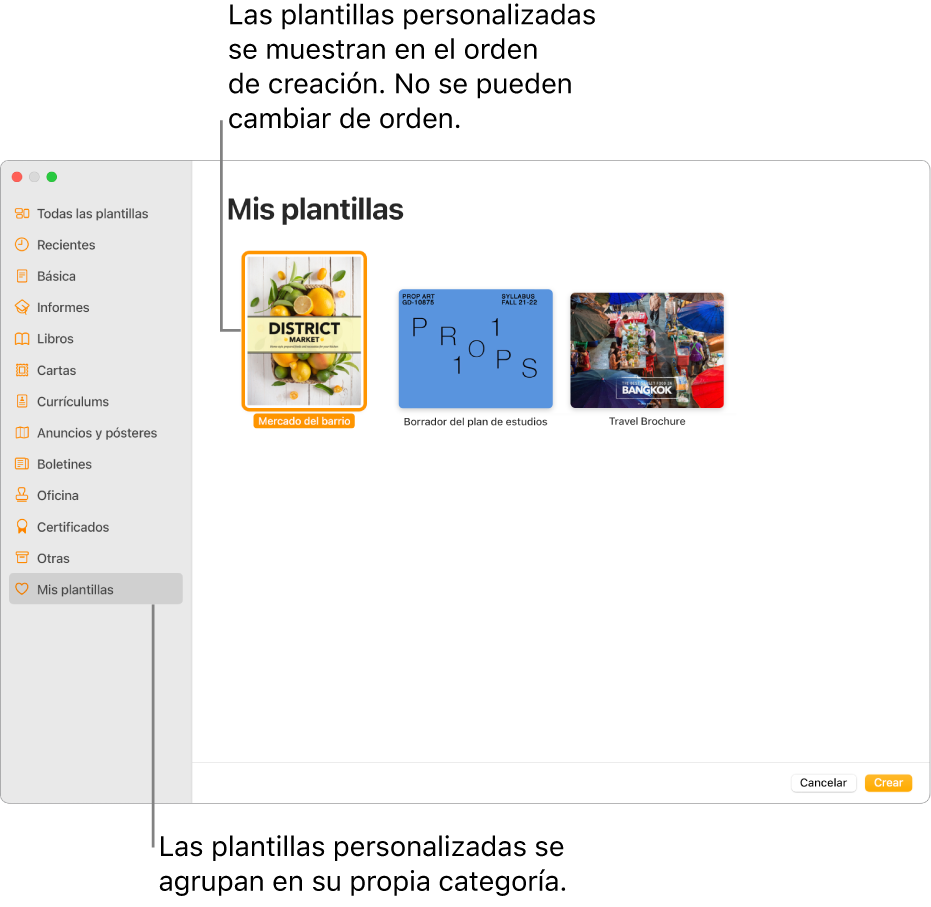Open the Boletines category

64,464
